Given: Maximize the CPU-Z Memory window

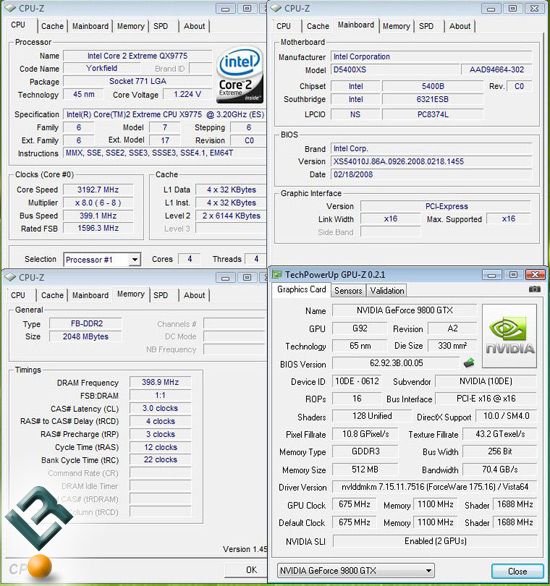Looking at the screenshot, I should point(247,278).
